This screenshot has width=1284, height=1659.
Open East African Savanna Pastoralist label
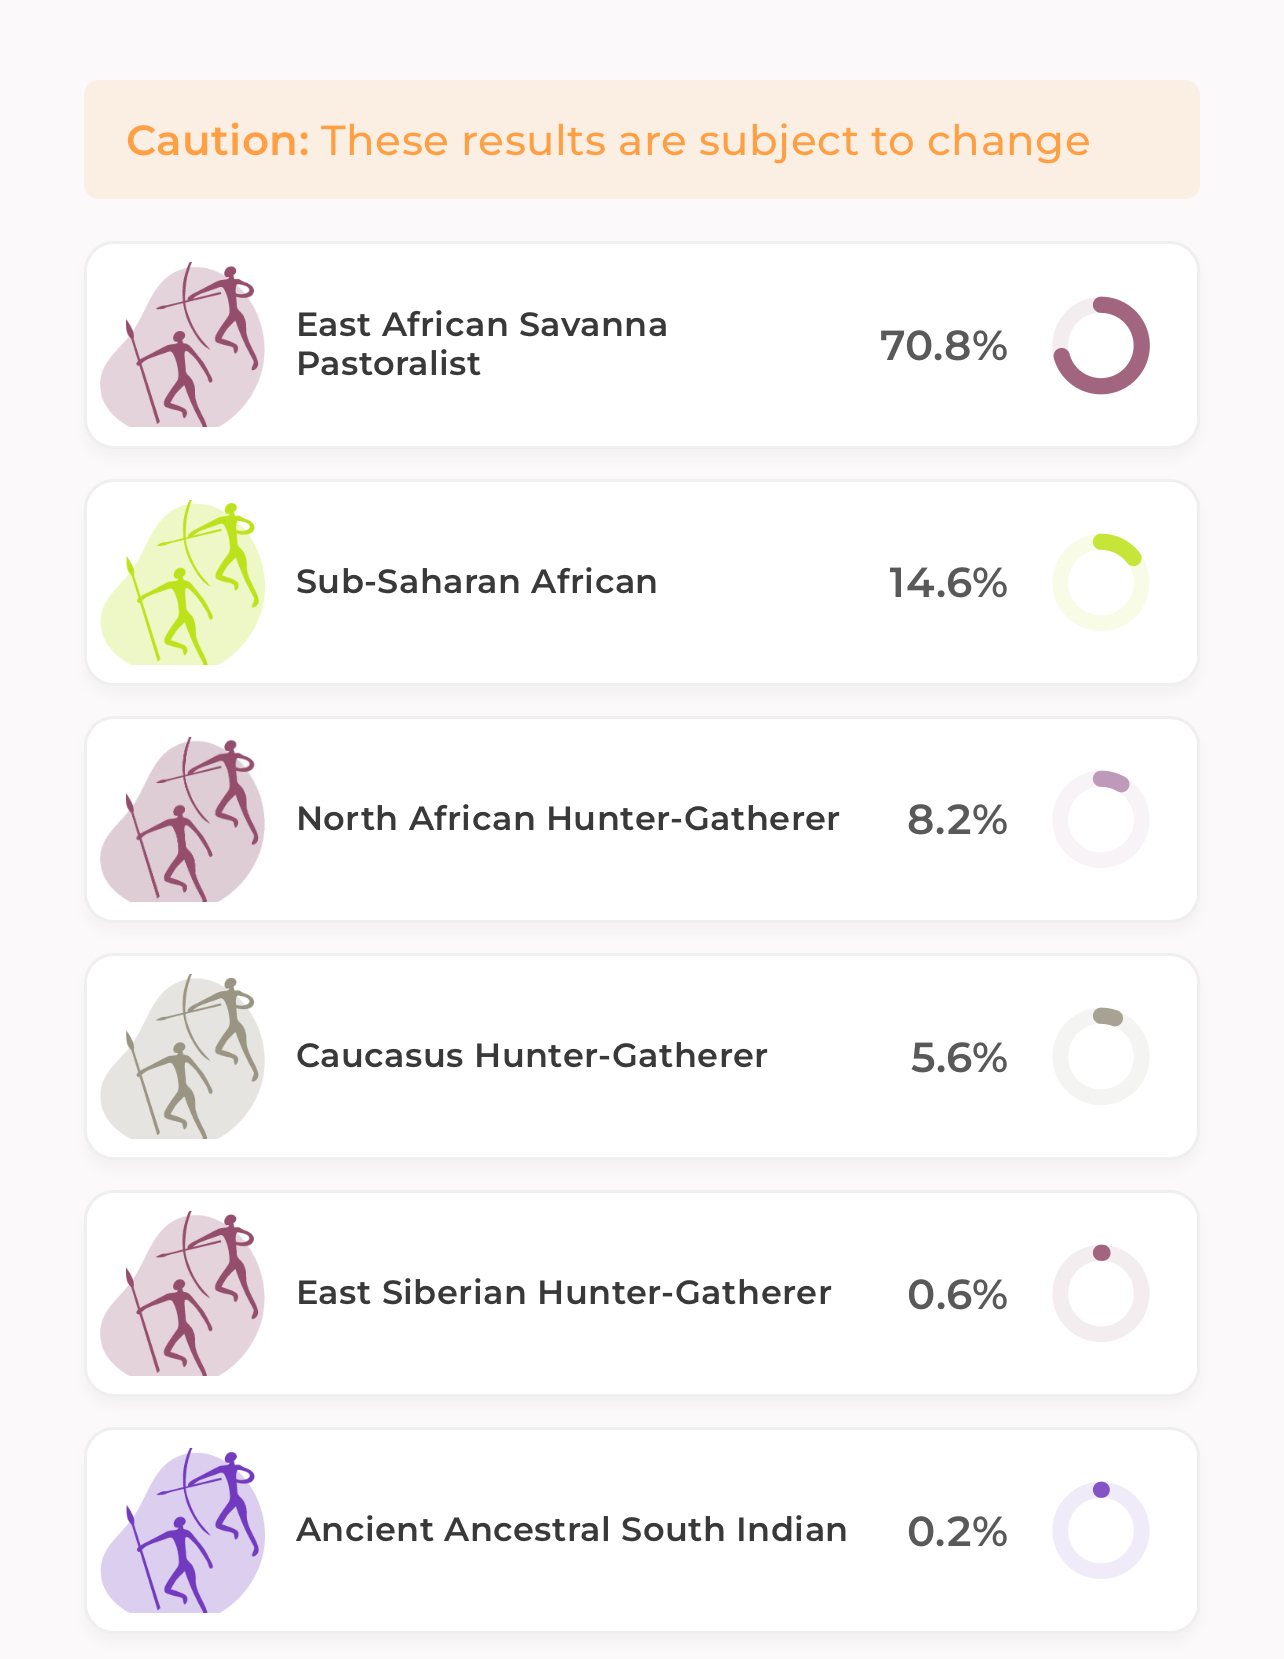(x=482, y=344)
